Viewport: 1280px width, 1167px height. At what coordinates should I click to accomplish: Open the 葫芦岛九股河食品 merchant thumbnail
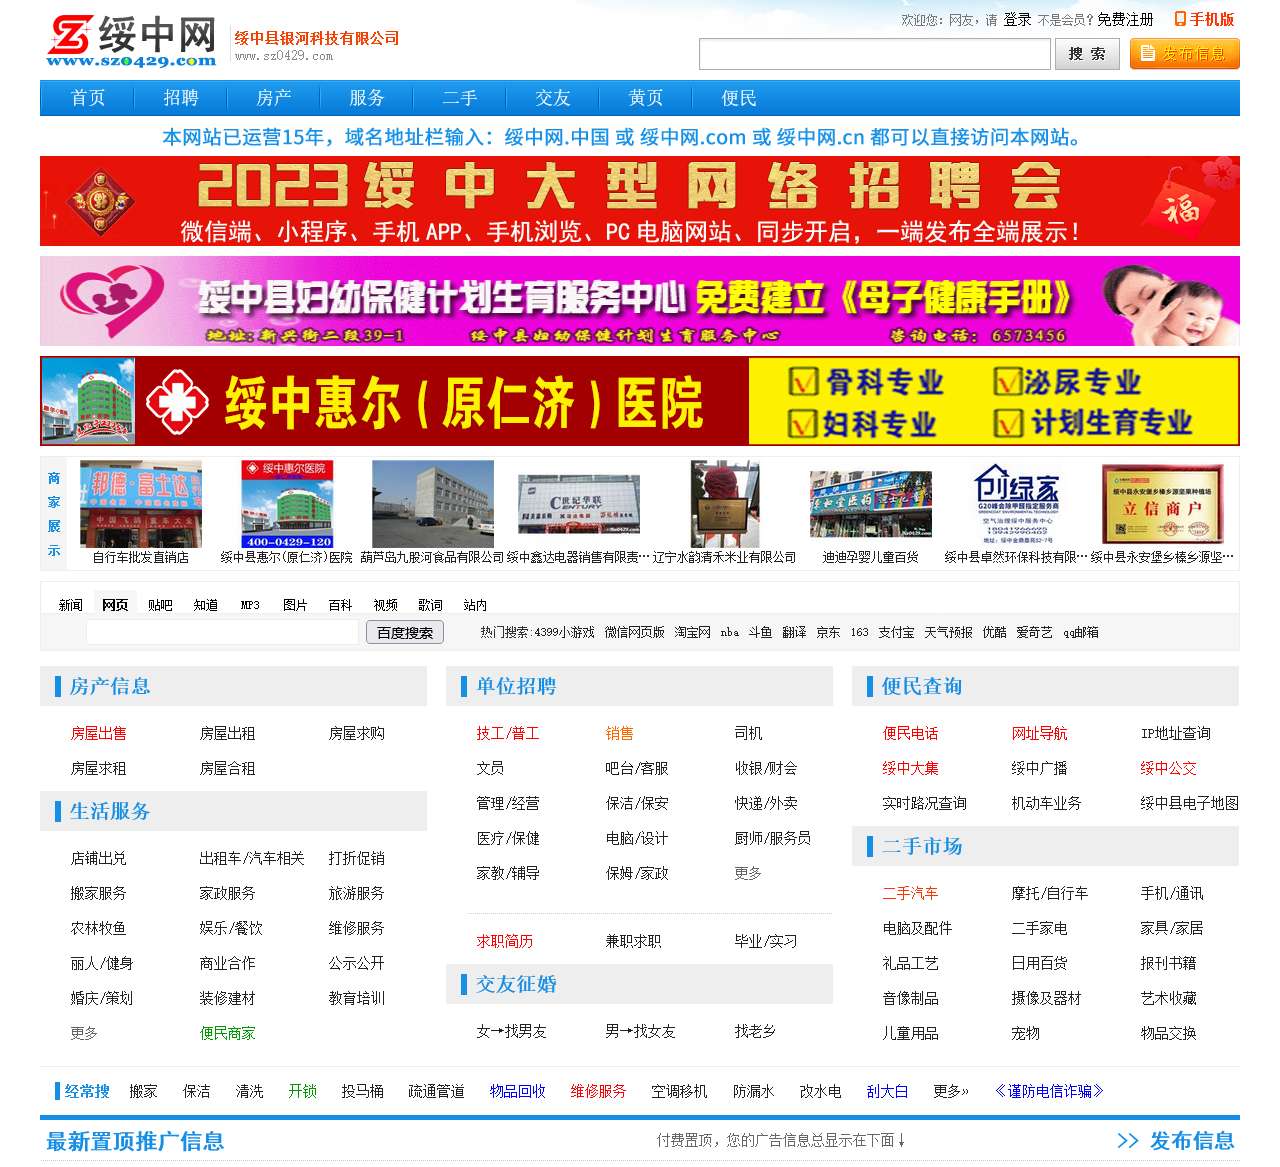[x=433, y=504]
